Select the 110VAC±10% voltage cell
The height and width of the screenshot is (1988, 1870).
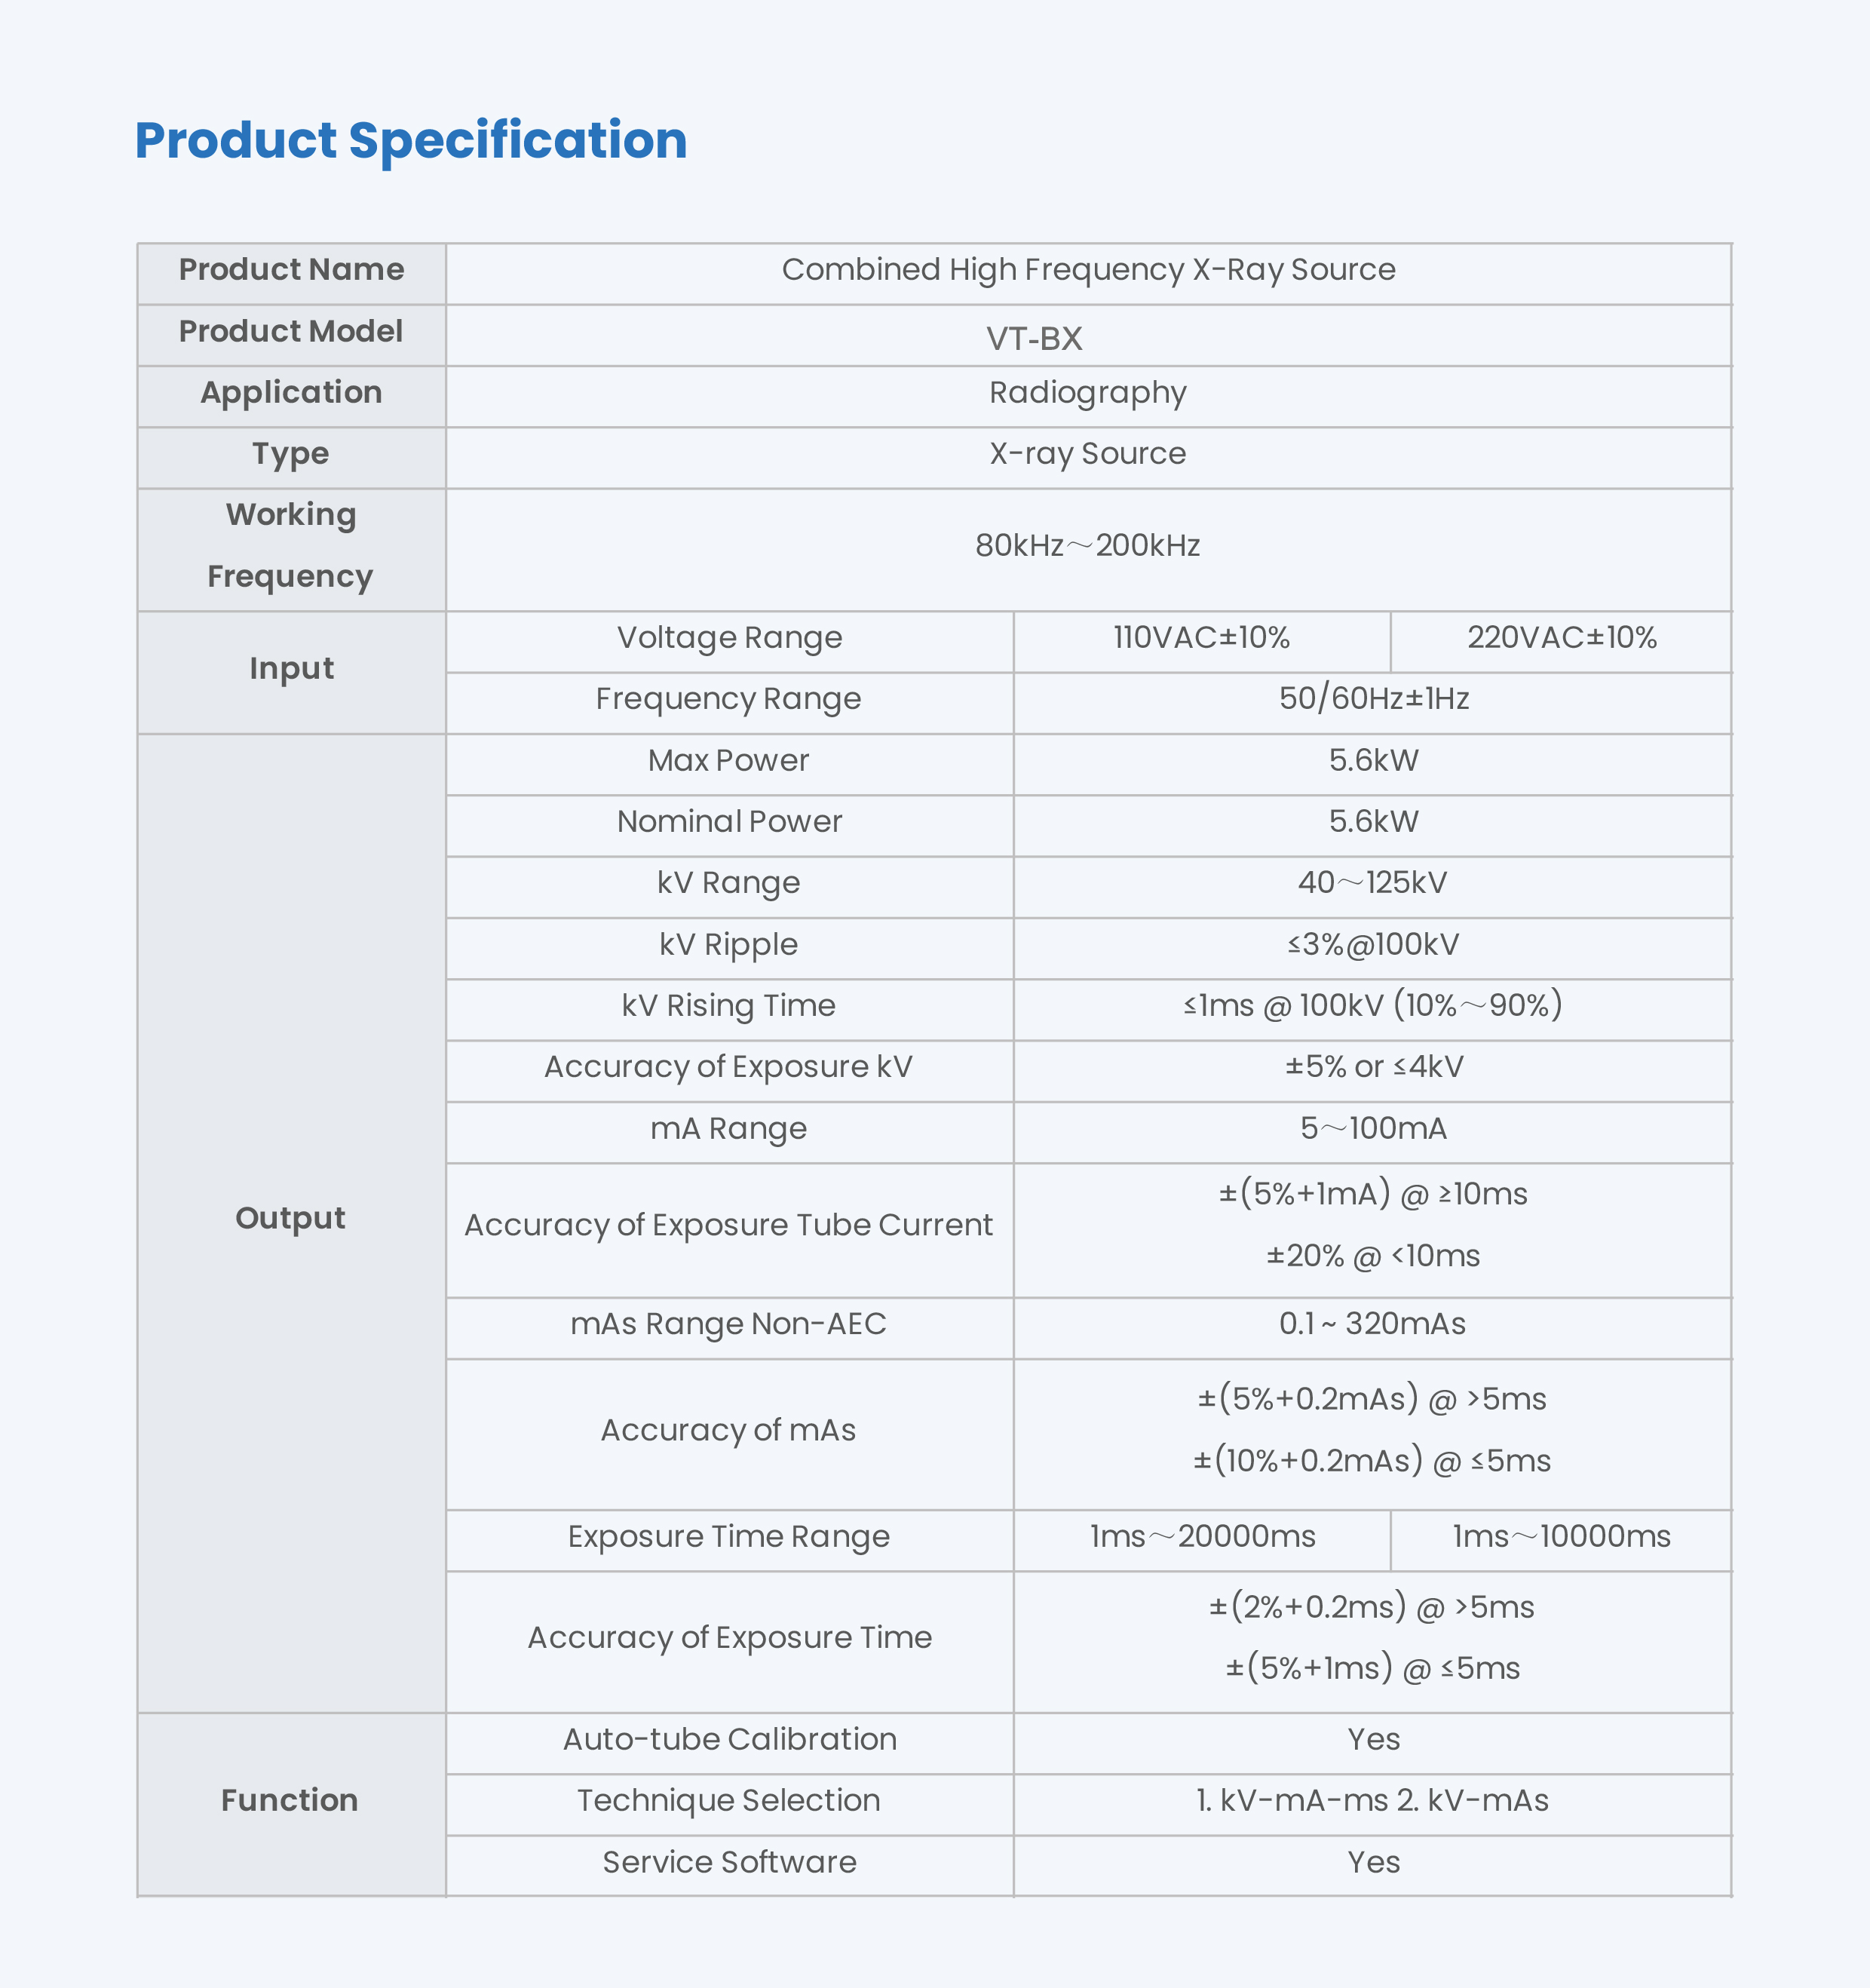(1201, 638)
